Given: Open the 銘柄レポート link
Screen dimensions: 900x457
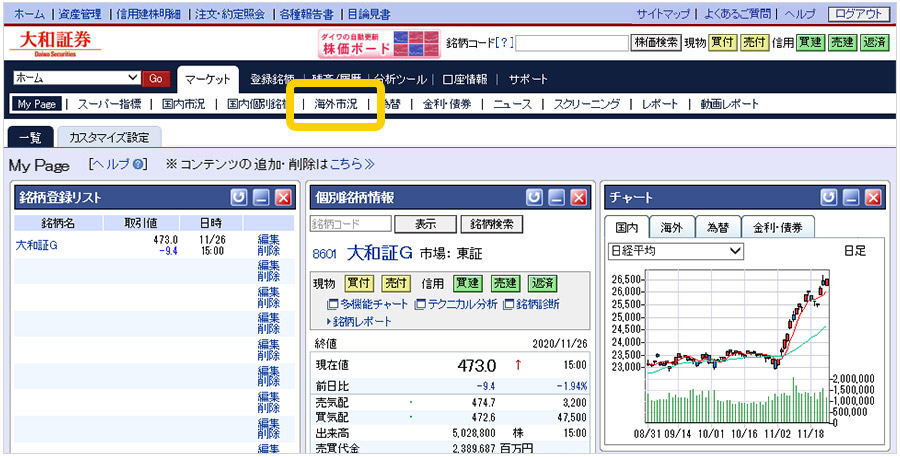Looking at the screenshot, I should [359, 322].
